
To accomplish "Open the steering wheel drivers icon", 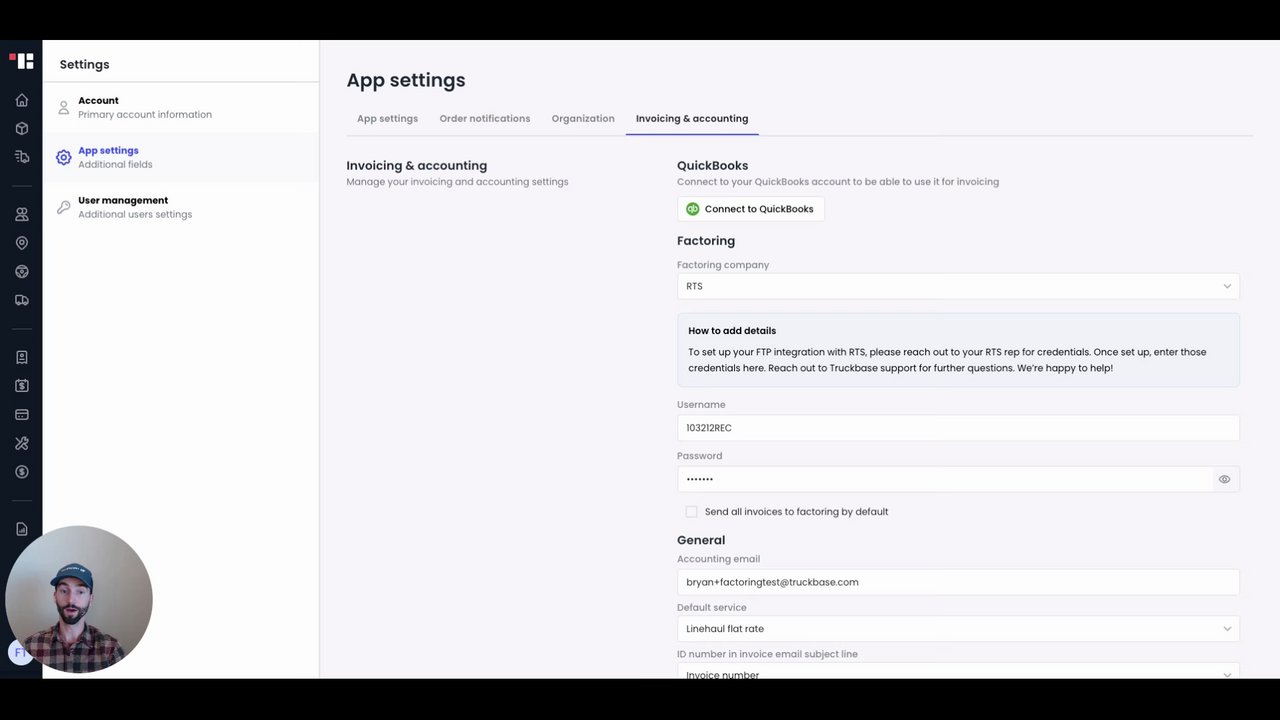I will (x=21, y=272).
